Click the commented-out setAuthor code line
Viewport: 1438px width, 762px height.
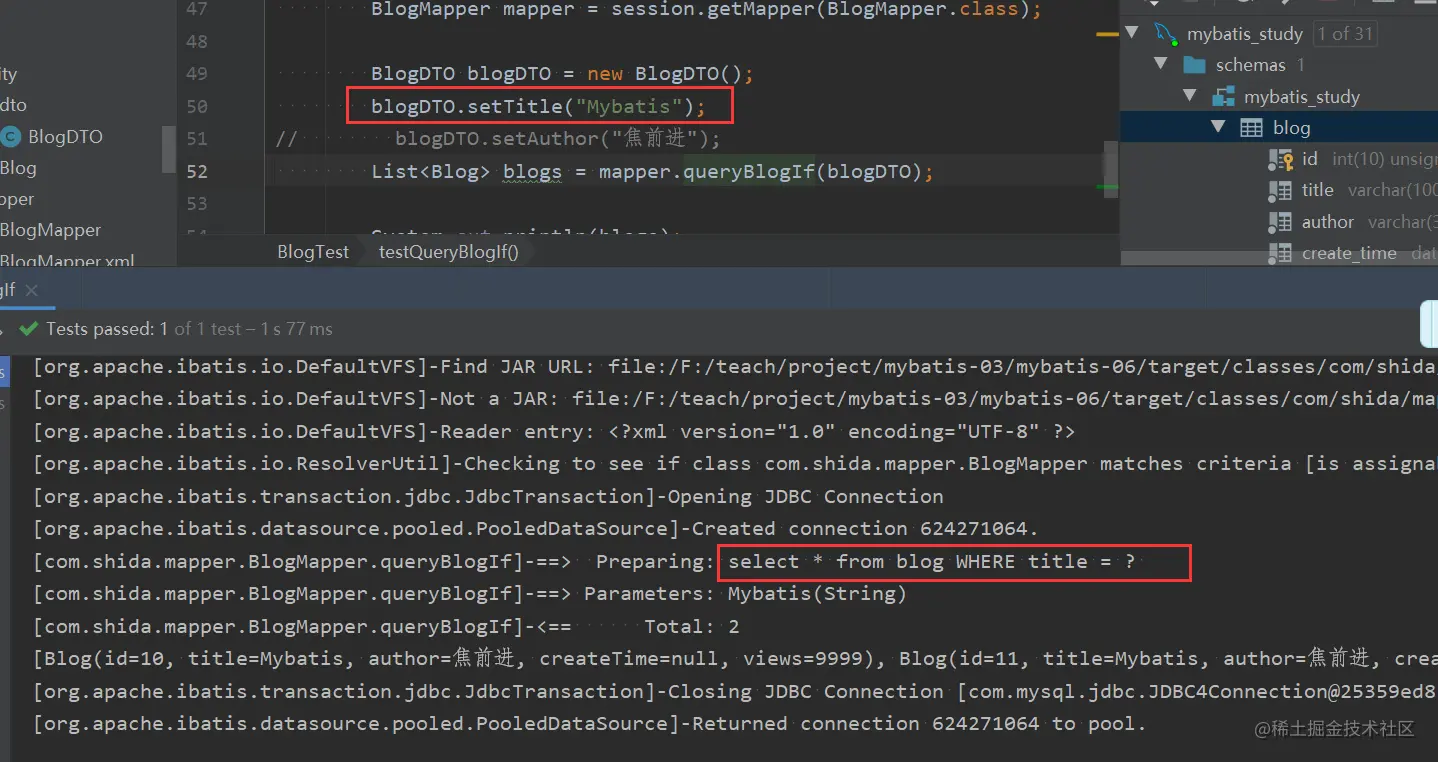point(498,139)
